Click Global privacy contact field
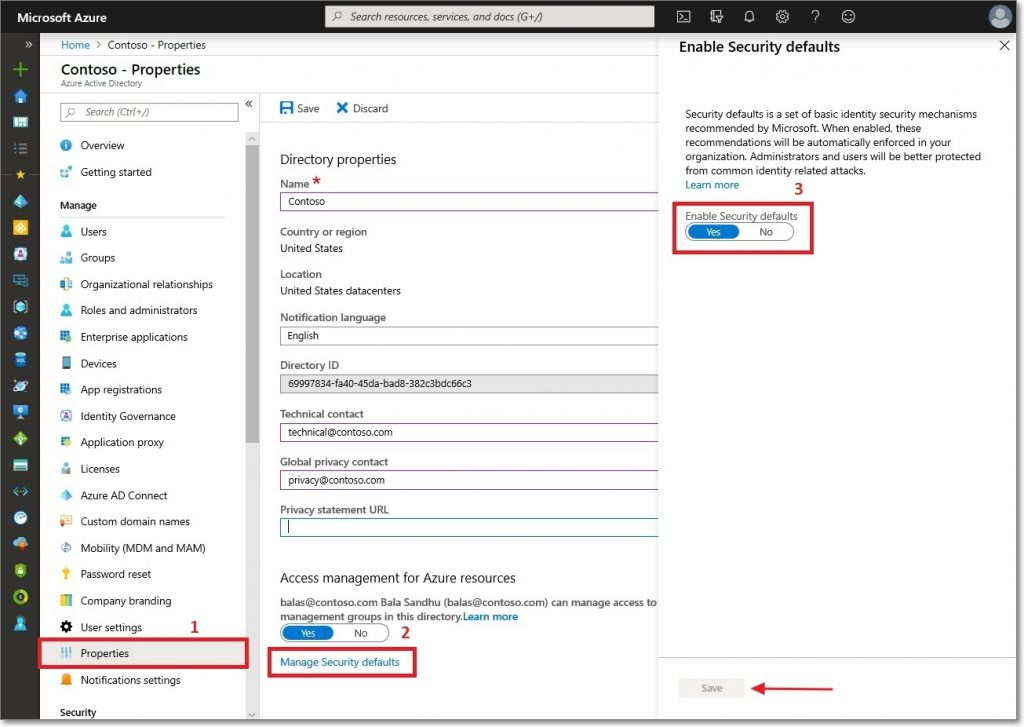 (x=469, y=480)
